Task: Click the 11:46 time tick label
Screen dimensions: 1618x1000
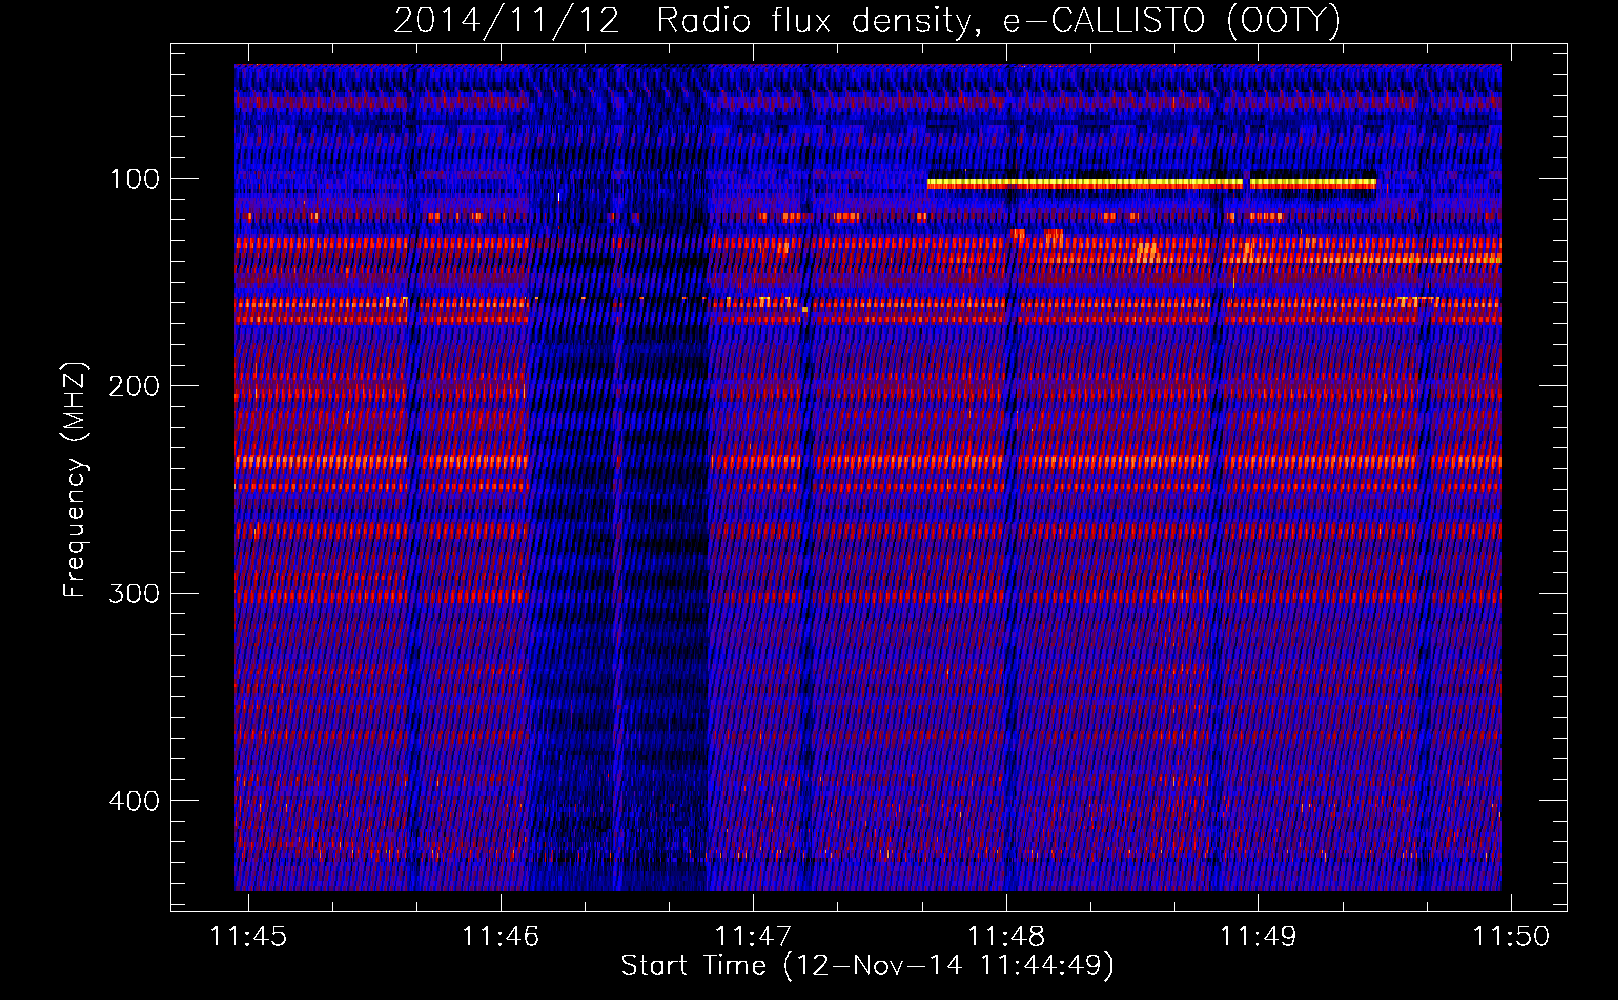Action: [500, 936]
